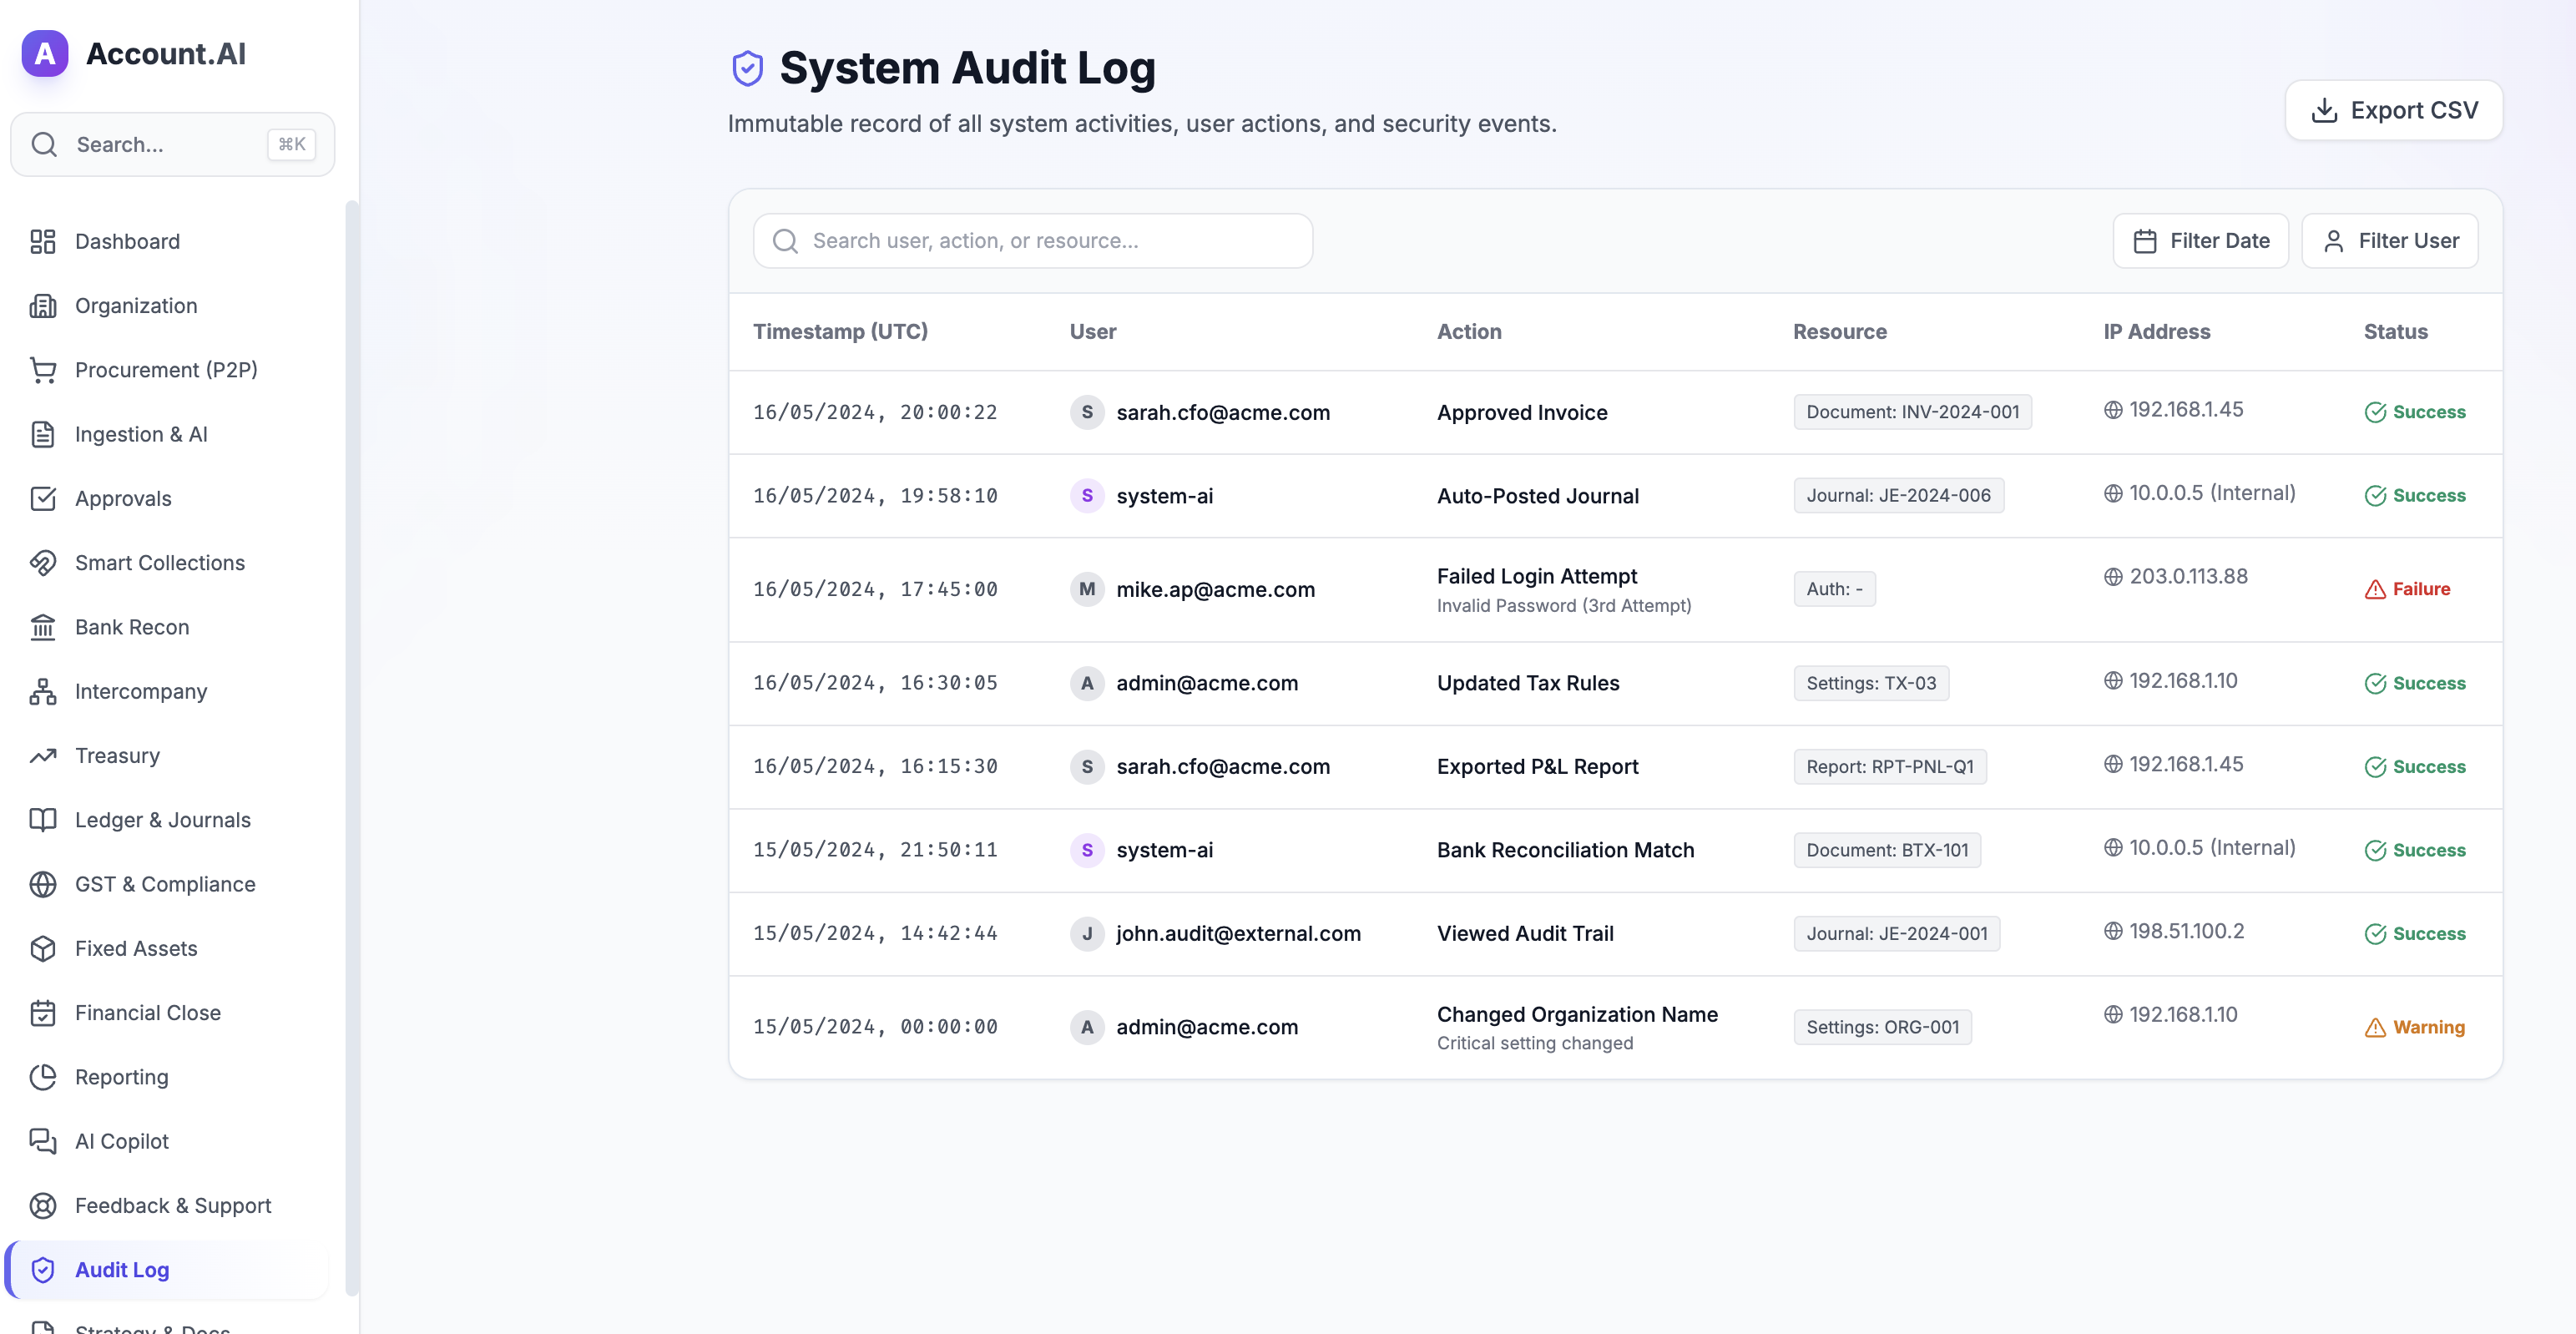Click the mike.ap@acme.com avatar circle
Image resolution: width=2576 pixels, height=1334 pixels.
[1087, 589]
